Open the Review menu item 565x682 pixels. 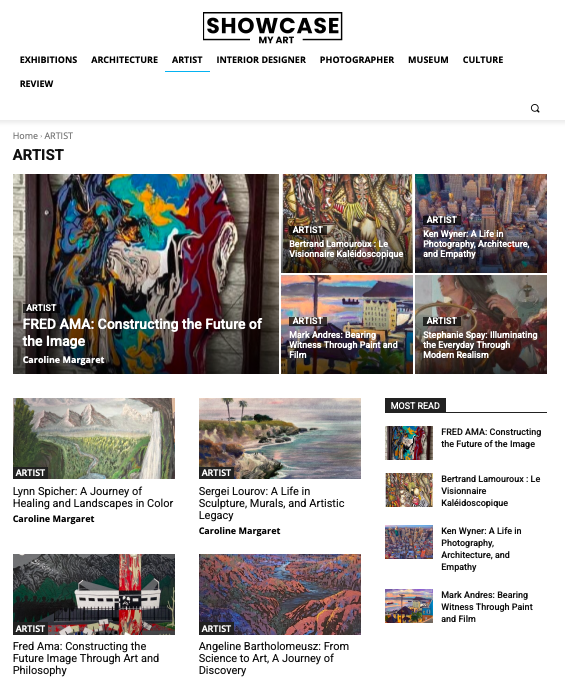click(37, 84)
